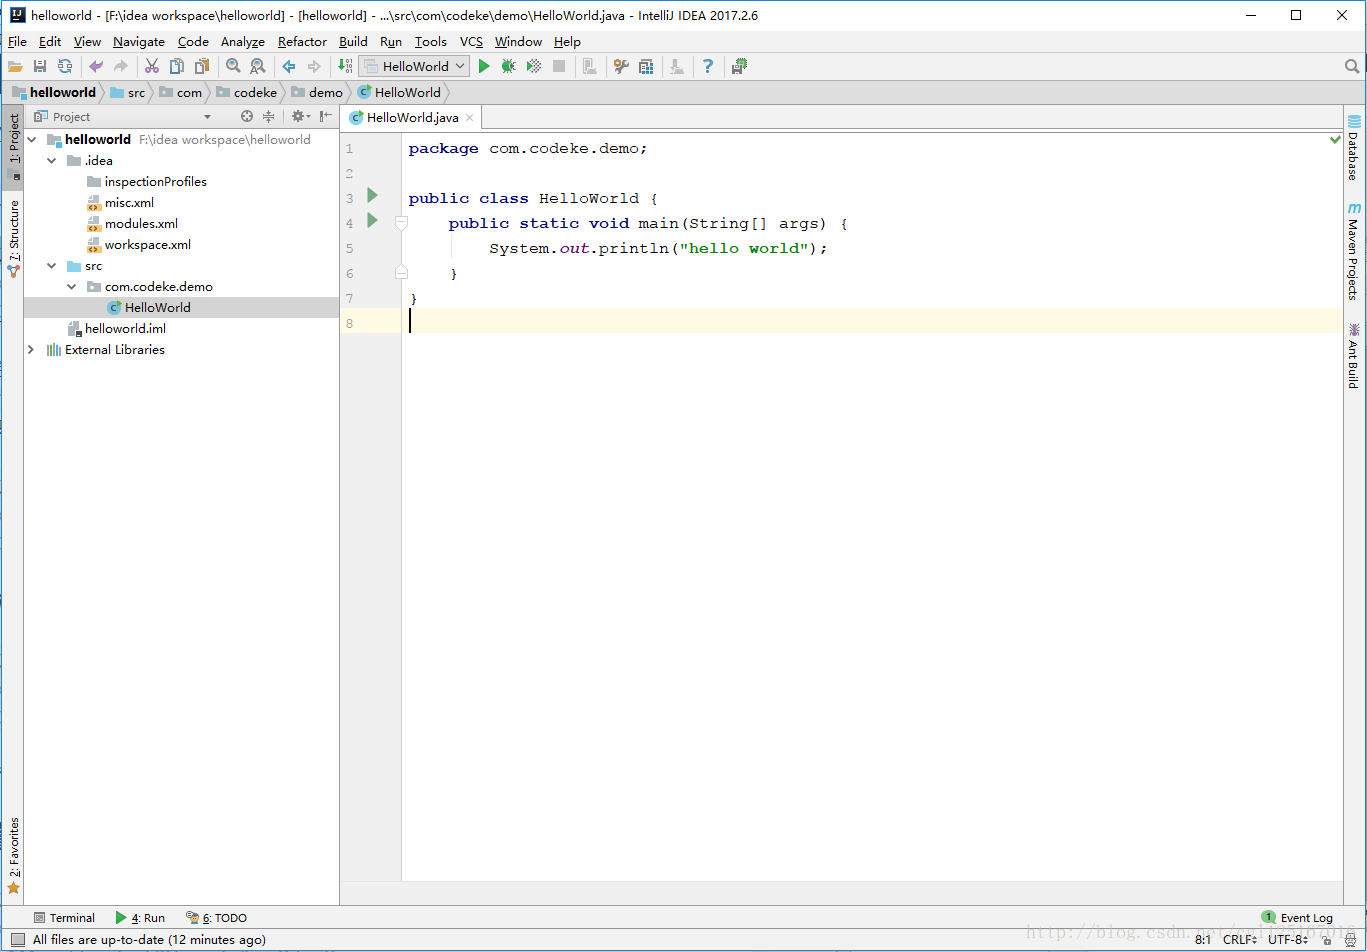Click the Replace toolbar icon
Screen dimensions: 1367x952
tap(258, 66)
